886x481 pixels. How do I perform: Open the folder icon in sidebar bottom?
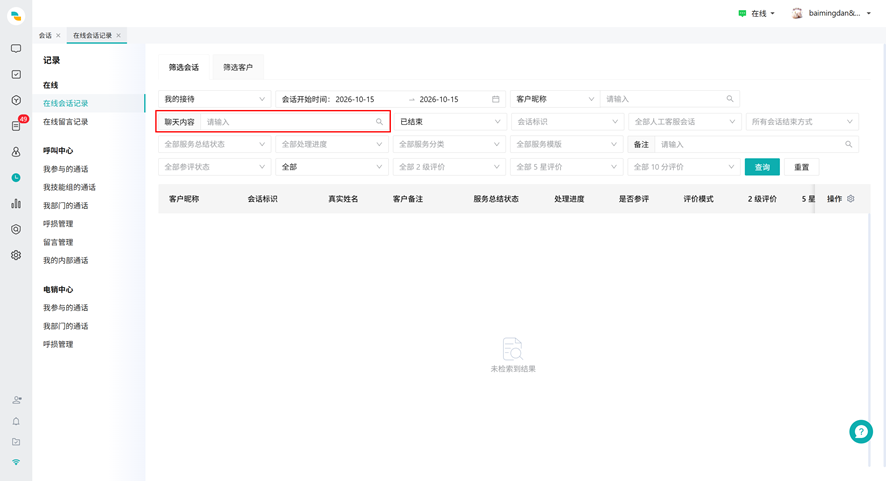click(16, 441)
